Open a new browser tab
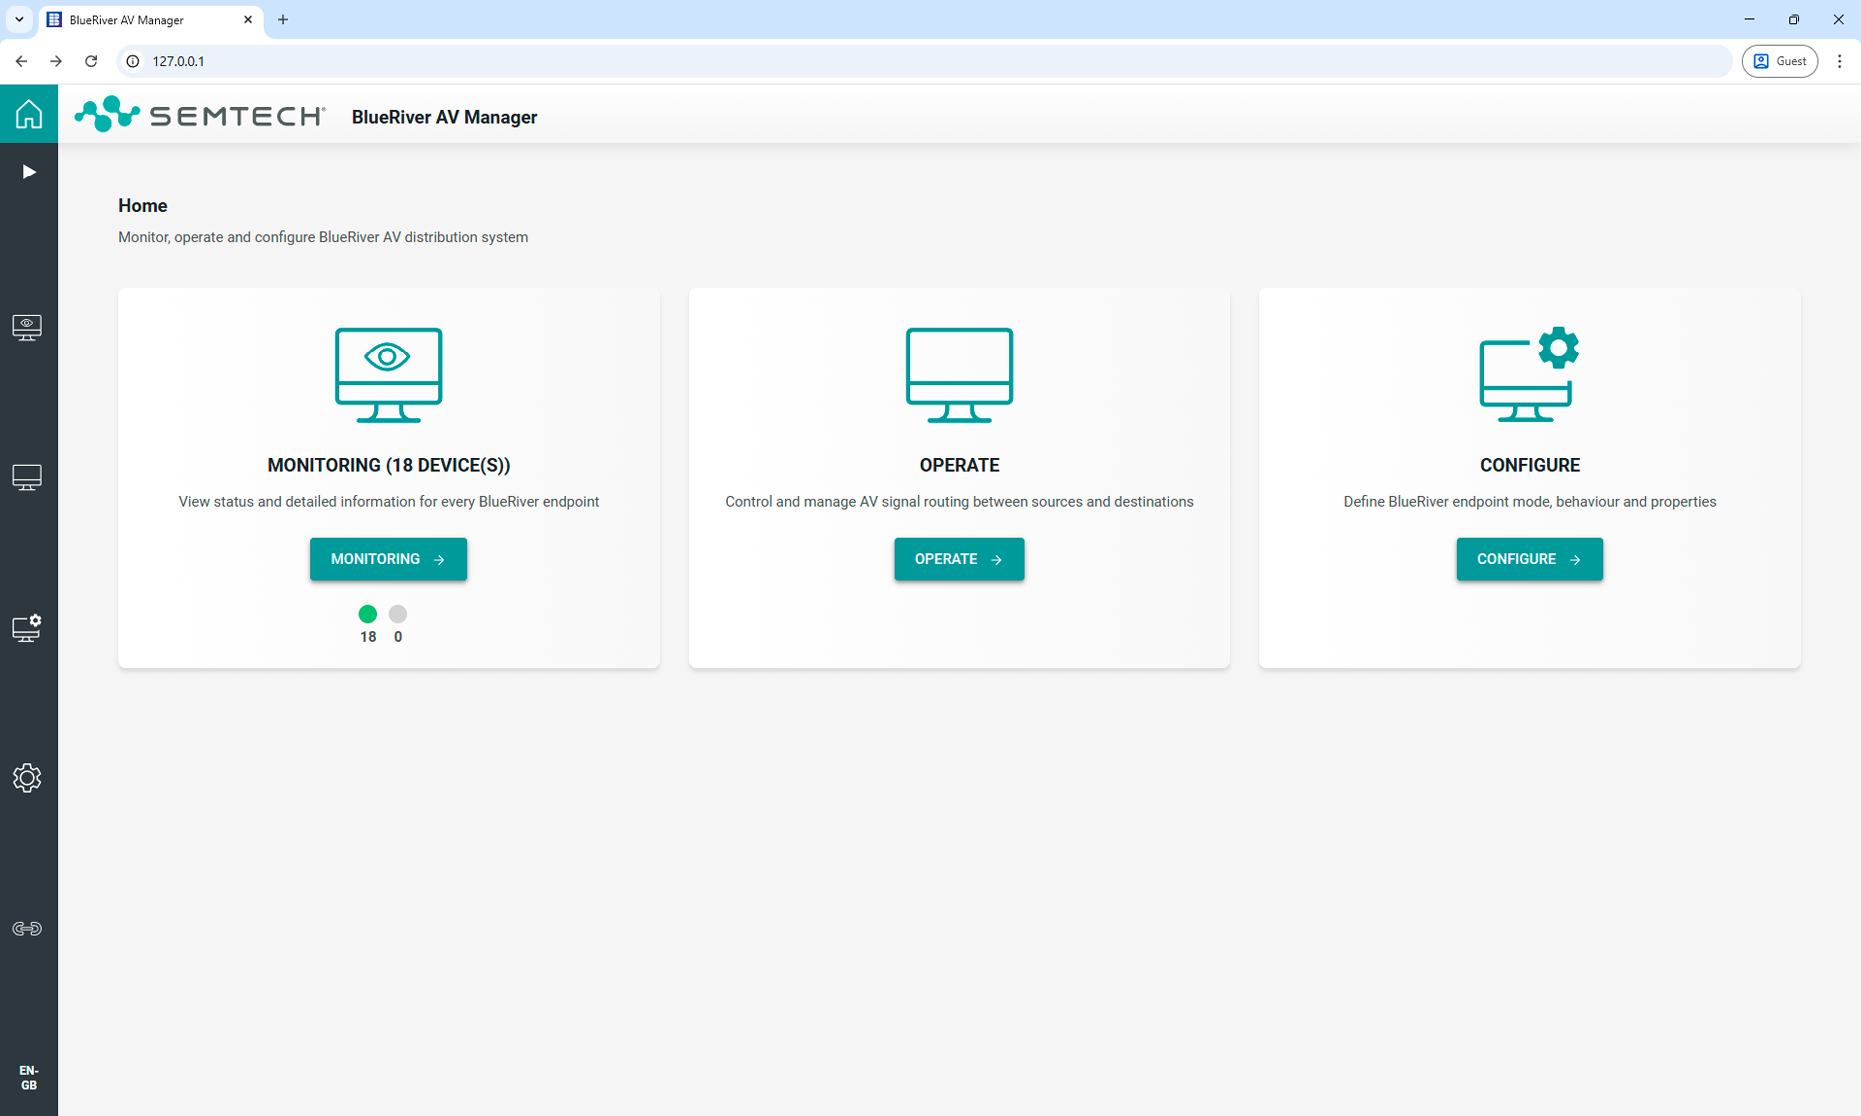1861x1116 pixels. tap(283, 20)
